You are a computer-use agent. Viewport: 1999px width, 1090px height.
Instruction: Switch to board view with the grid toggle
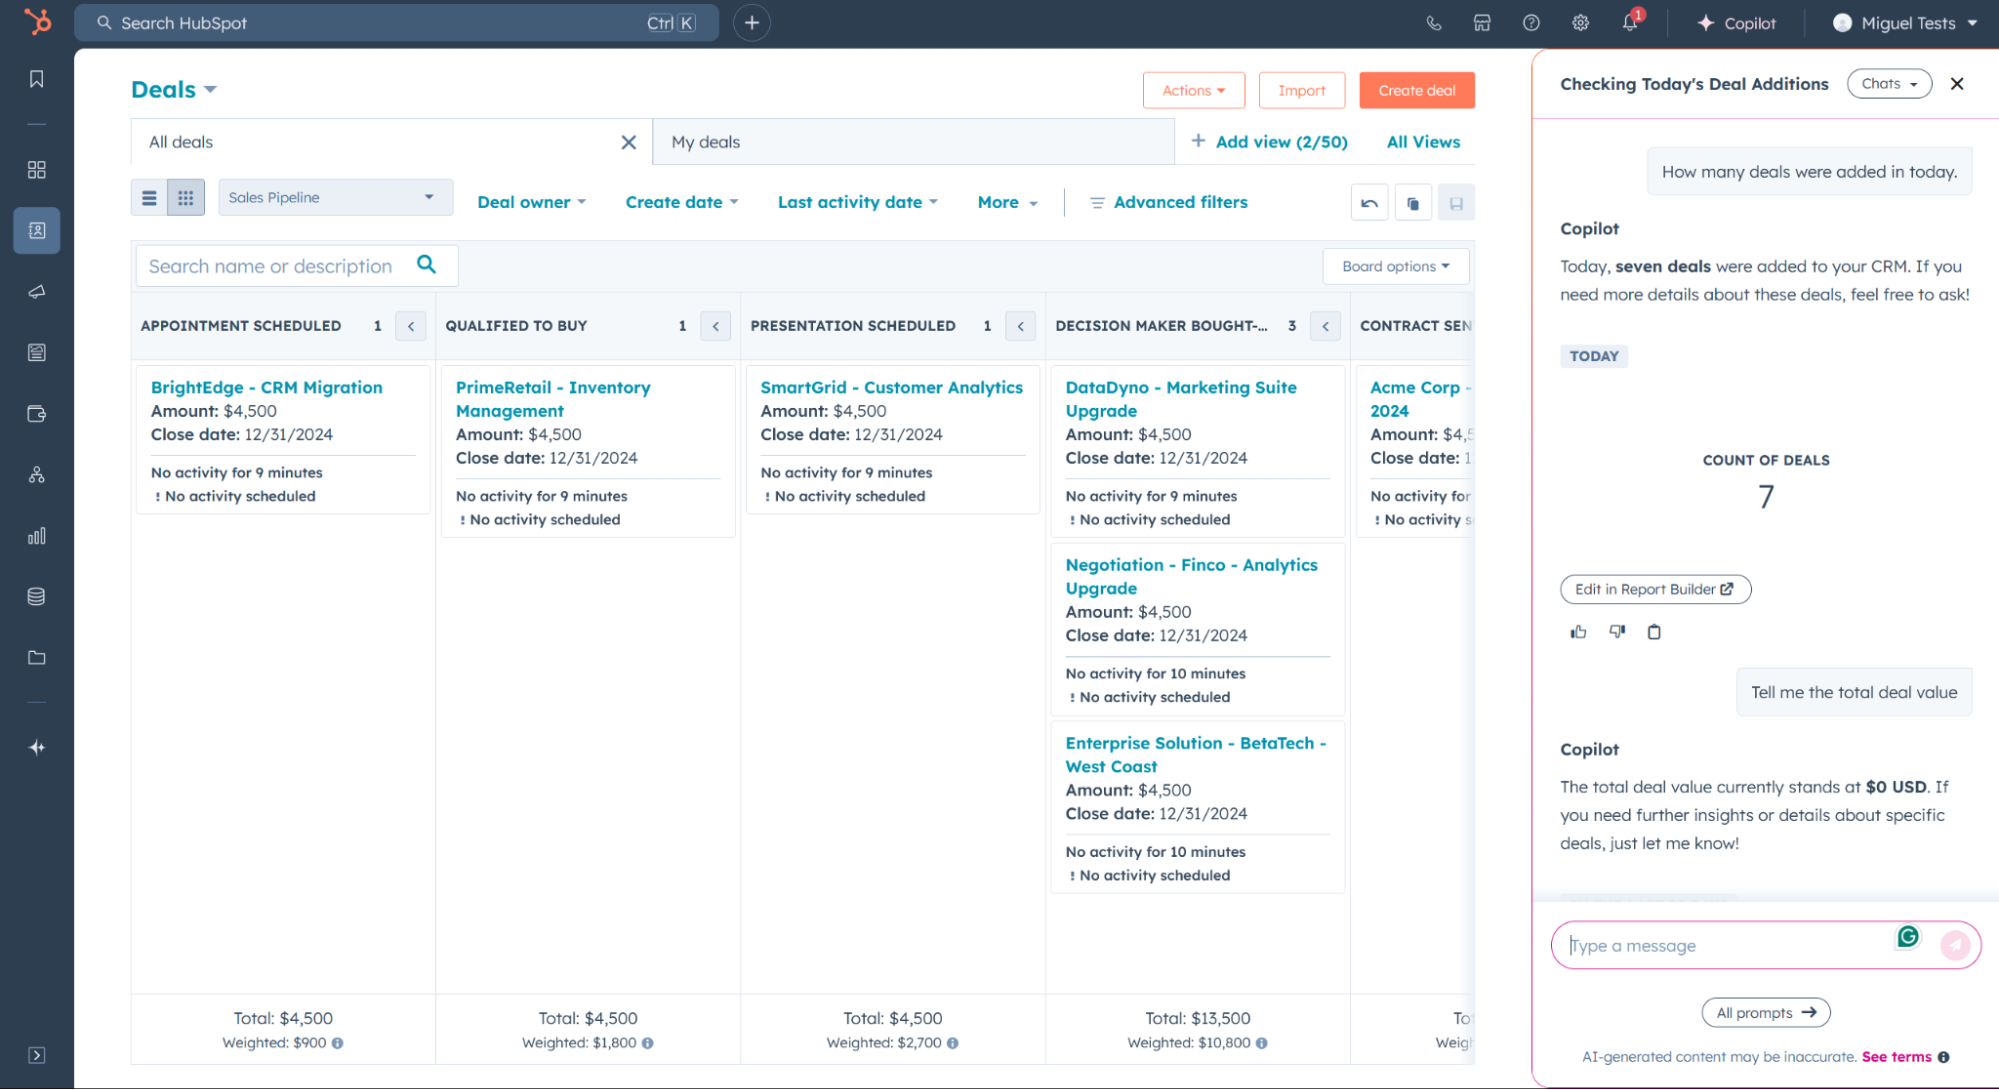coord(186,197)
